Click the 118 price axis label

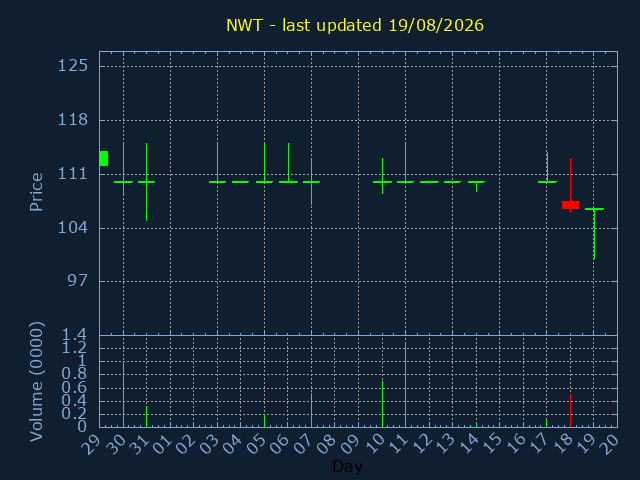point(73,120)
